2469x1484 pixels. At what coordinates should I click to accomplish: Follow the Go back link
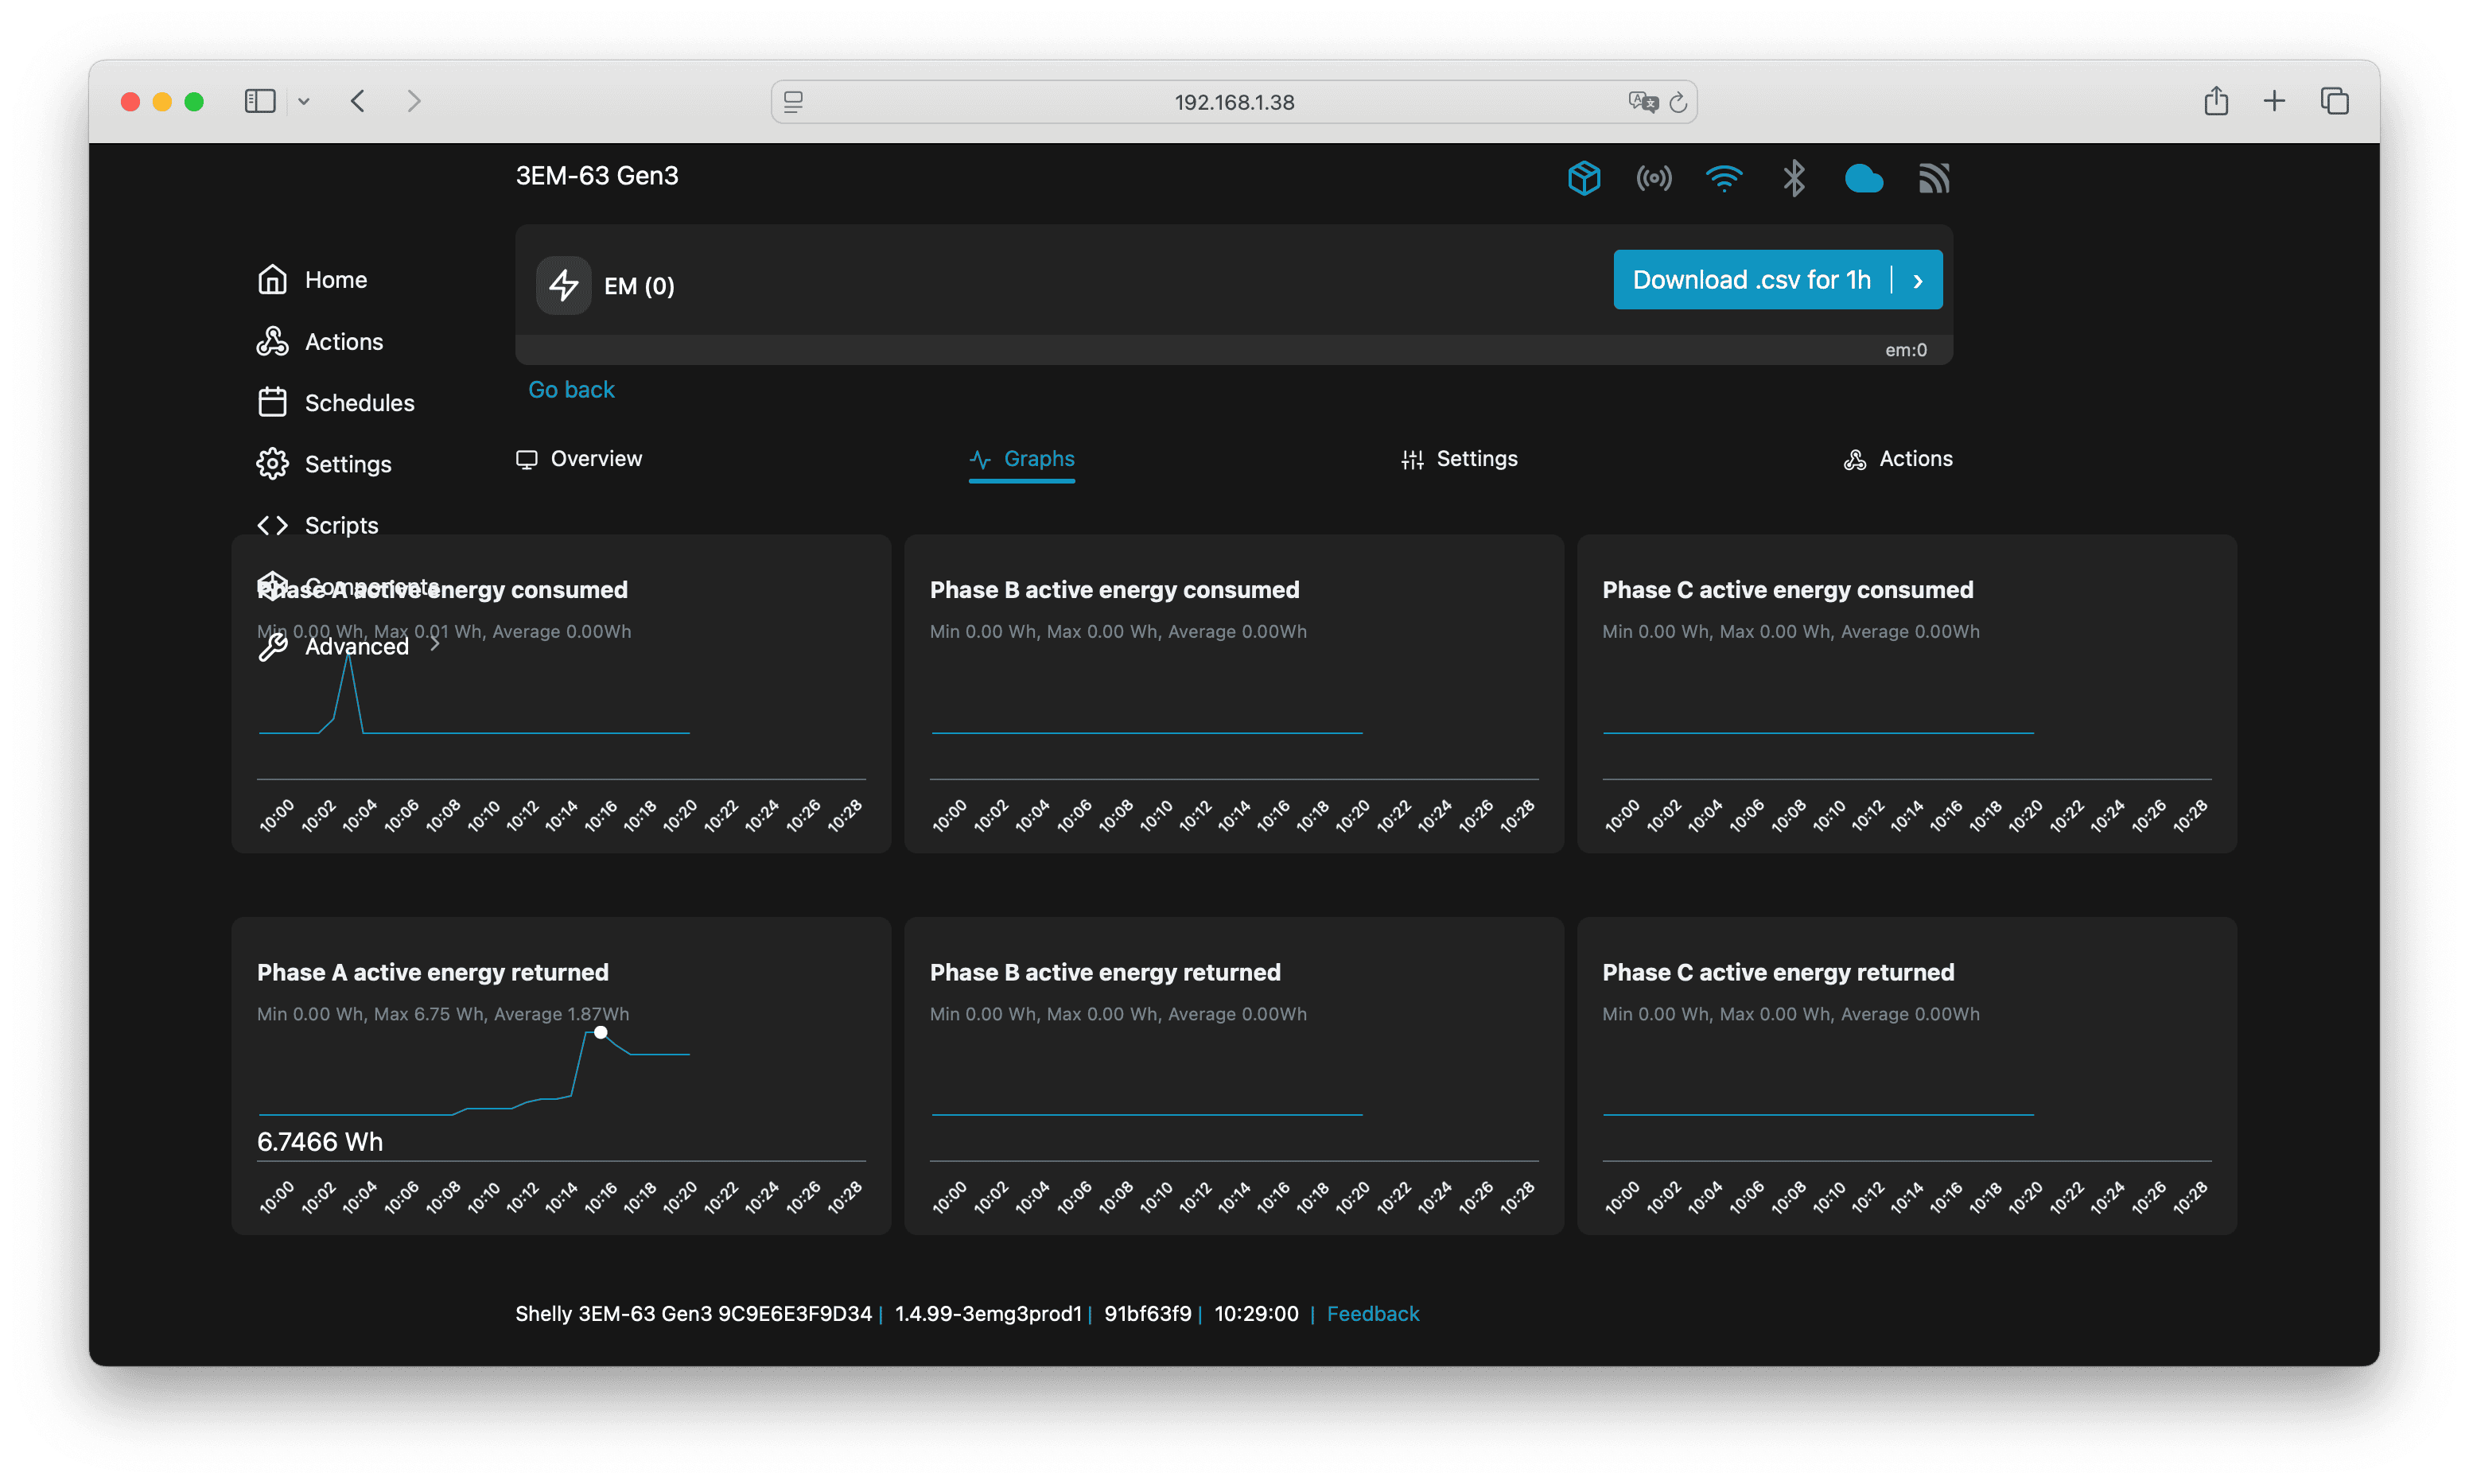pos(571,390)
